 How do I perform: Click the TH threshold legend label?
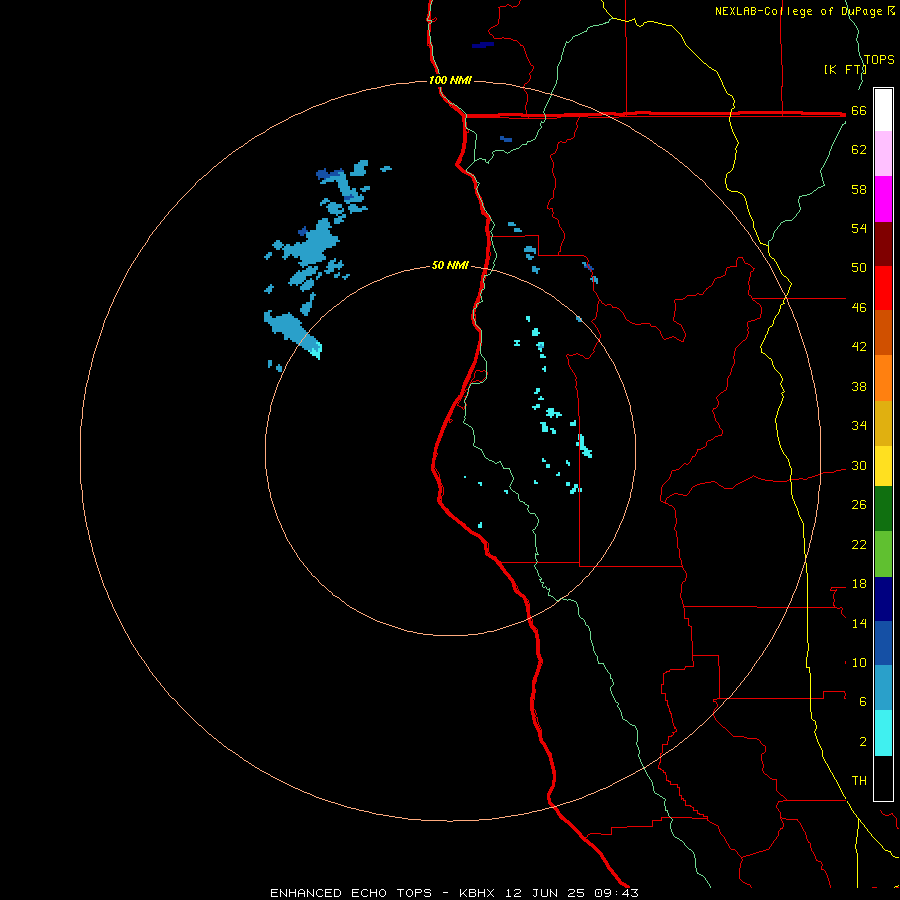pos(859,781)
